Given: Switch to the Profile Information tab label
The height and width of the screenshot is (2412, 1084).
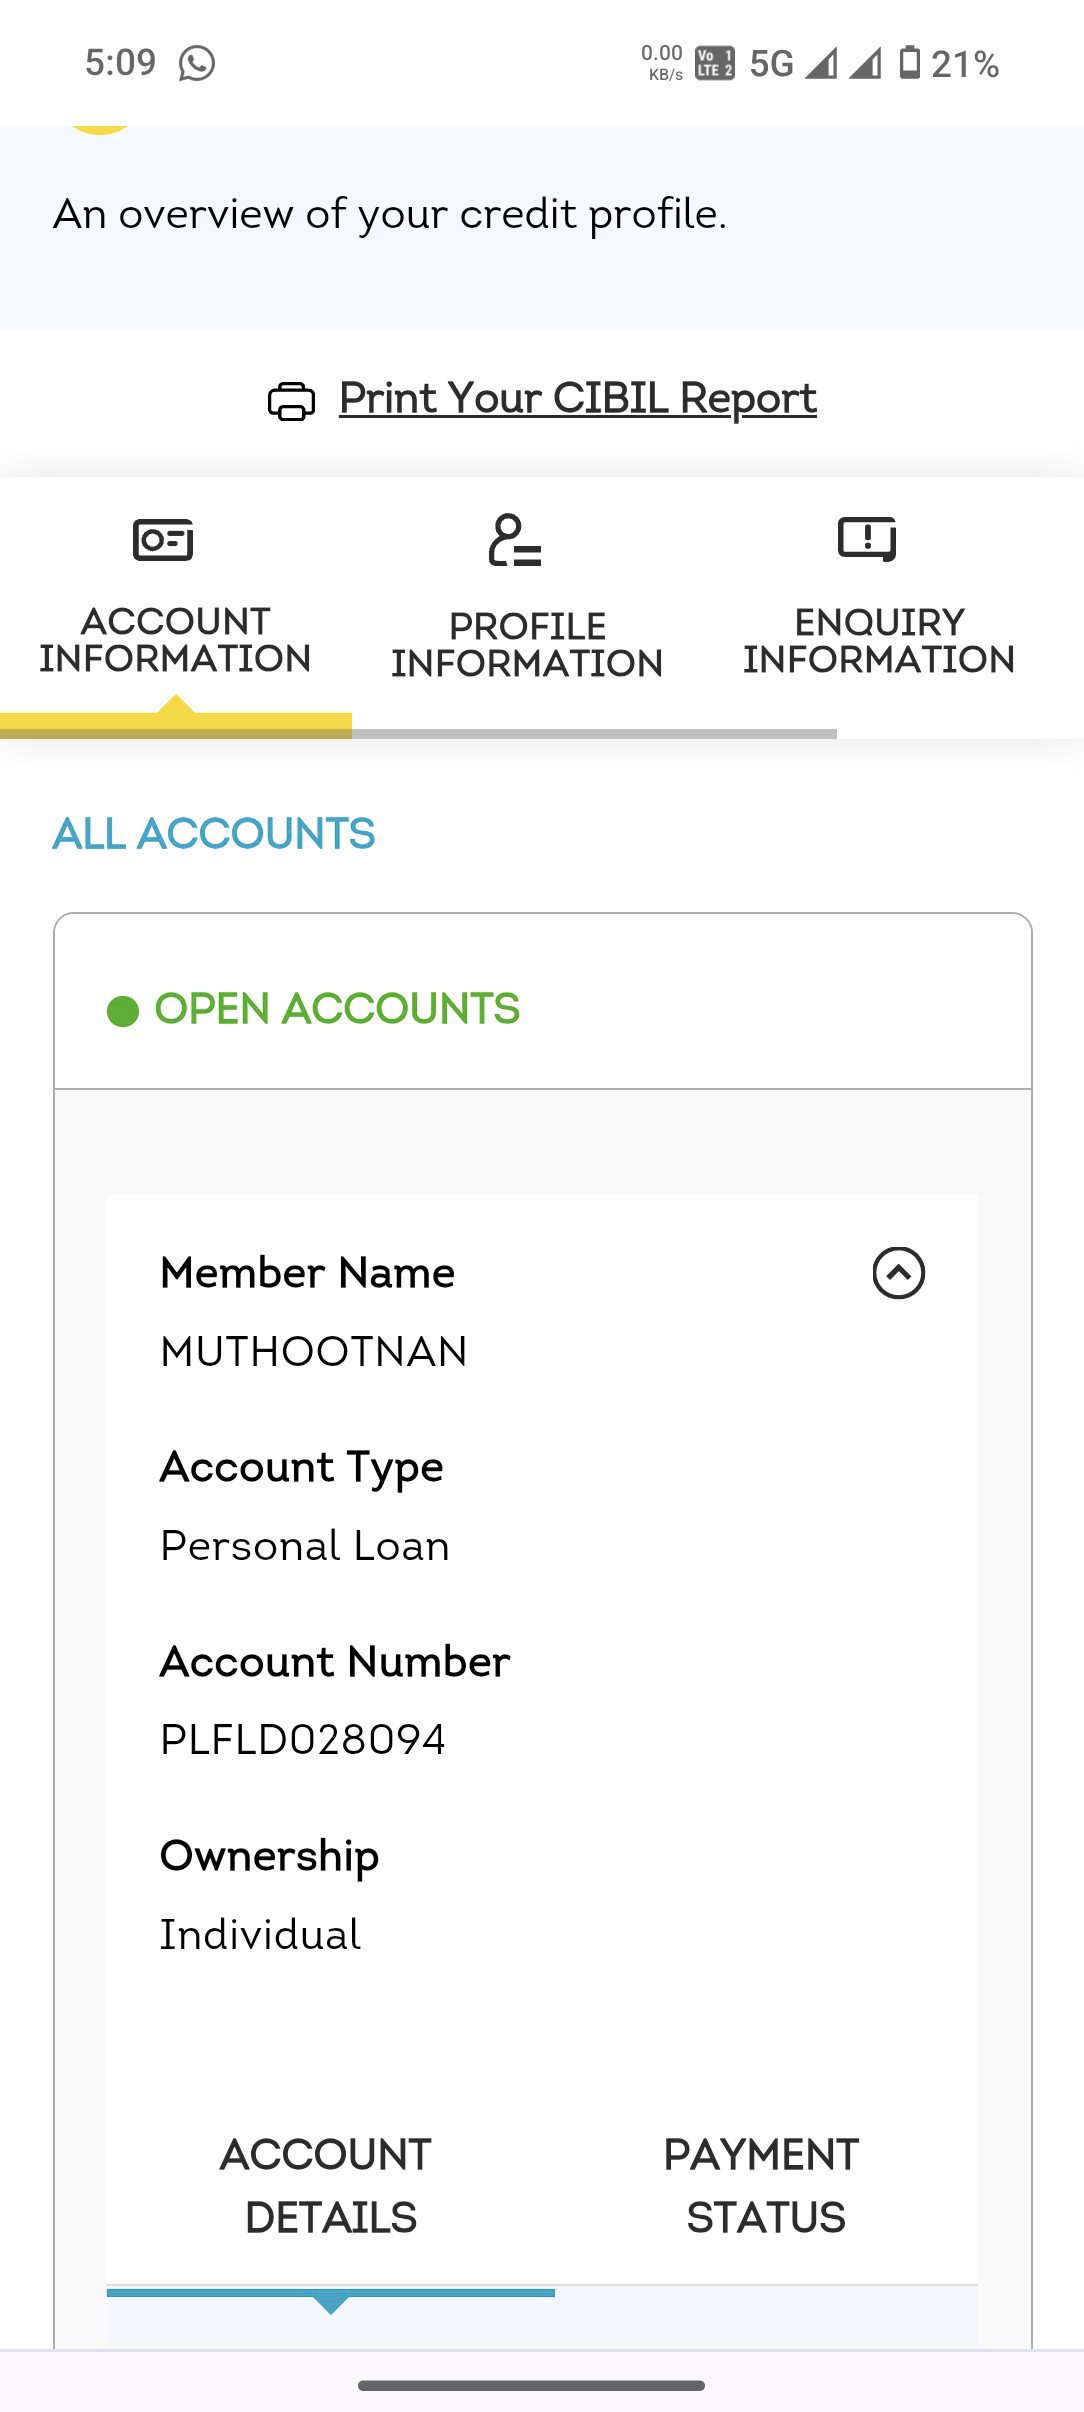Looking at the screenshot, I should [x=527, y=645].
